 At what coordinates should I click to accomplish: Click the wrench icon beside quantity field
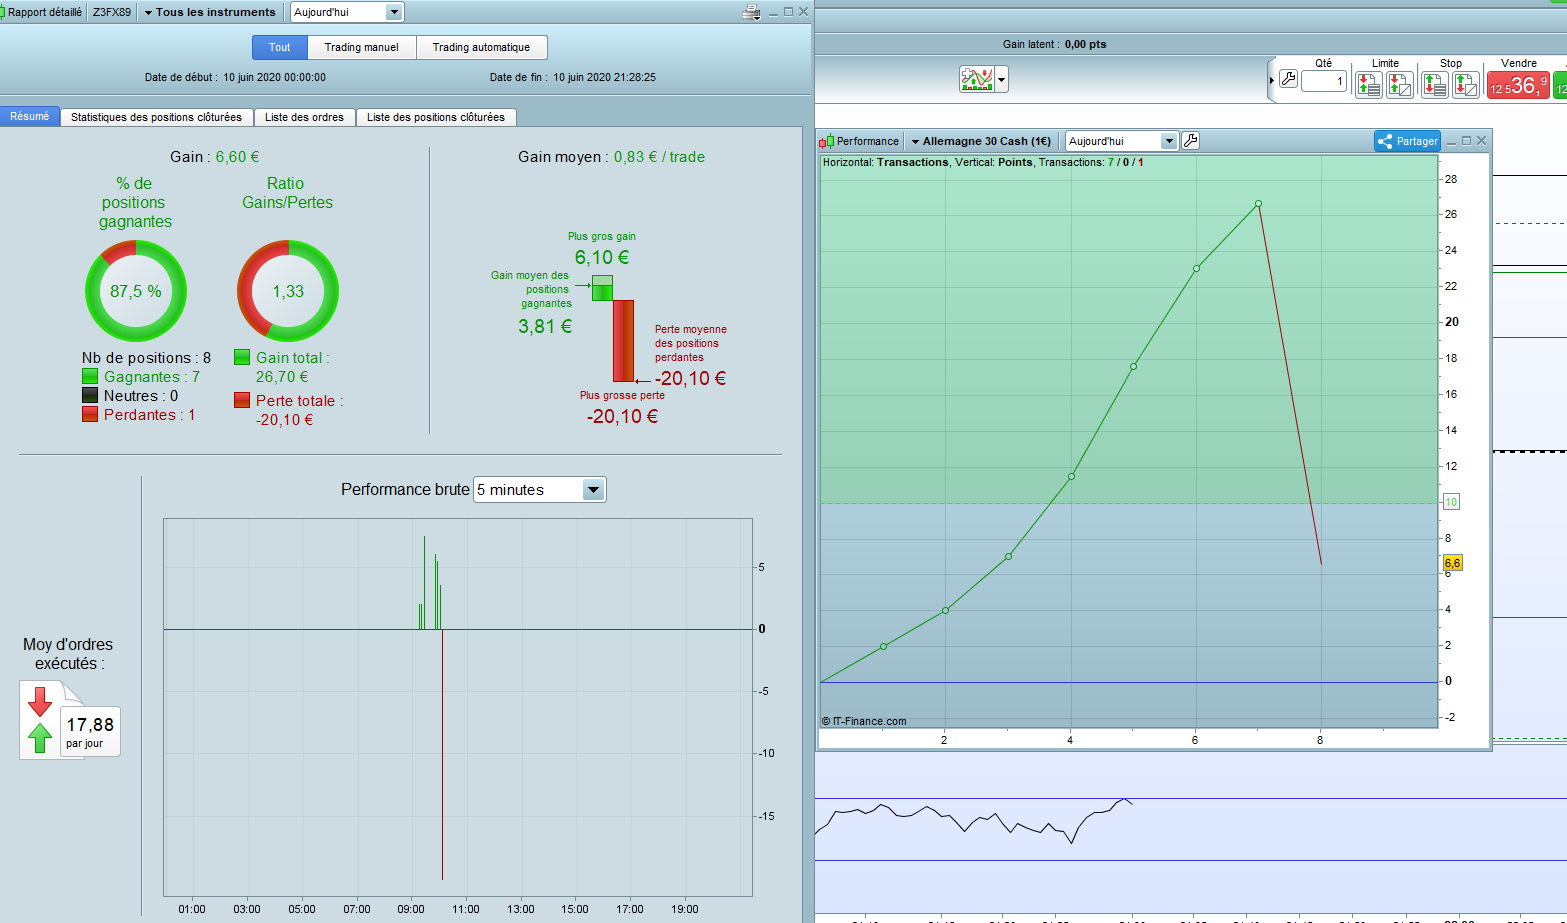1288,79
